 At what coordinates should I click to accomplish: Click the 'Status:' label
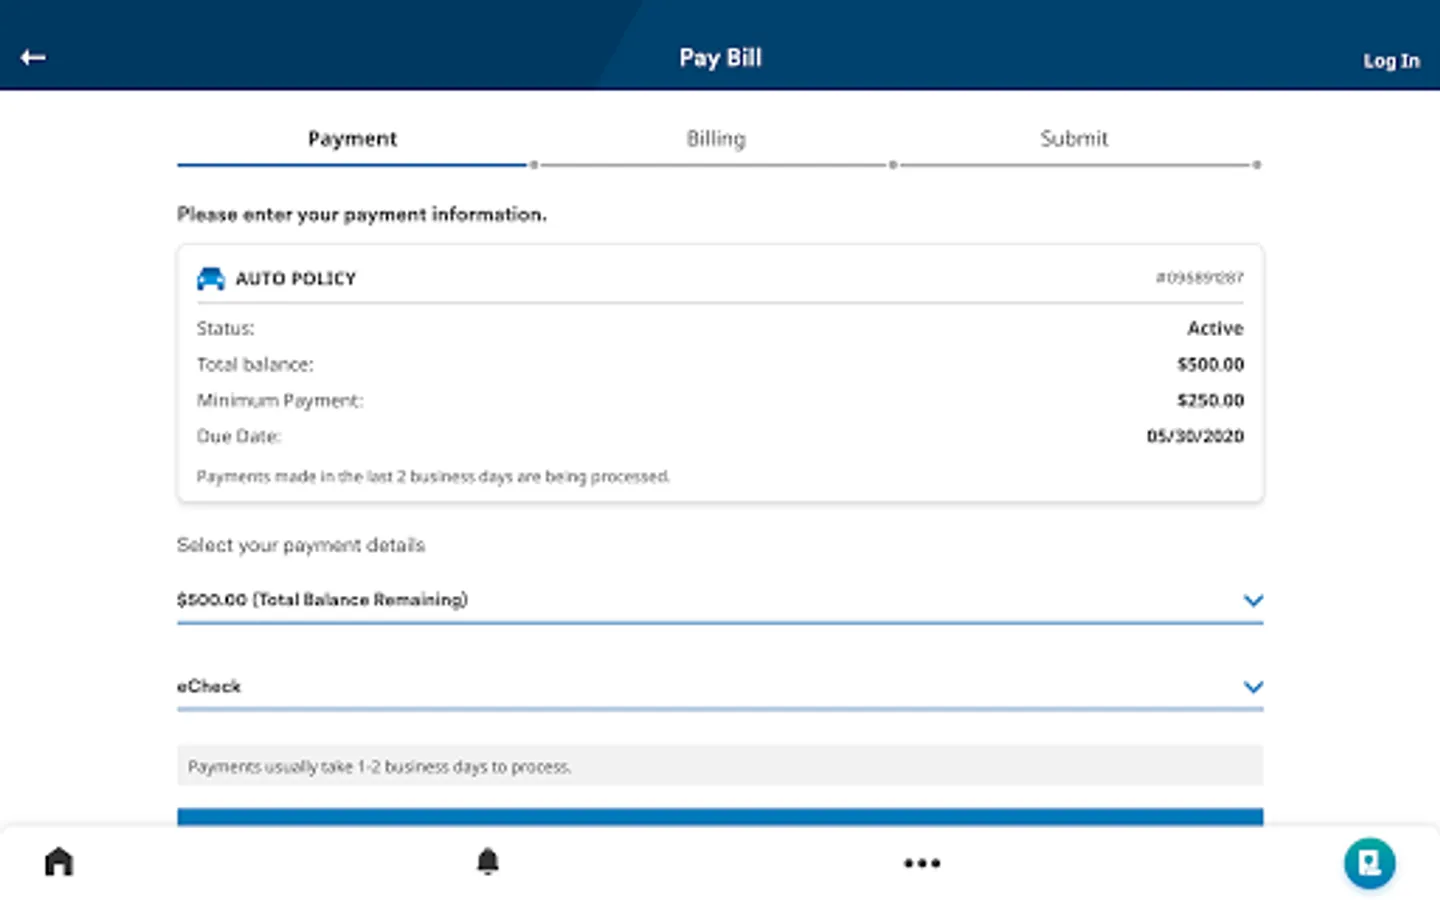225,328
